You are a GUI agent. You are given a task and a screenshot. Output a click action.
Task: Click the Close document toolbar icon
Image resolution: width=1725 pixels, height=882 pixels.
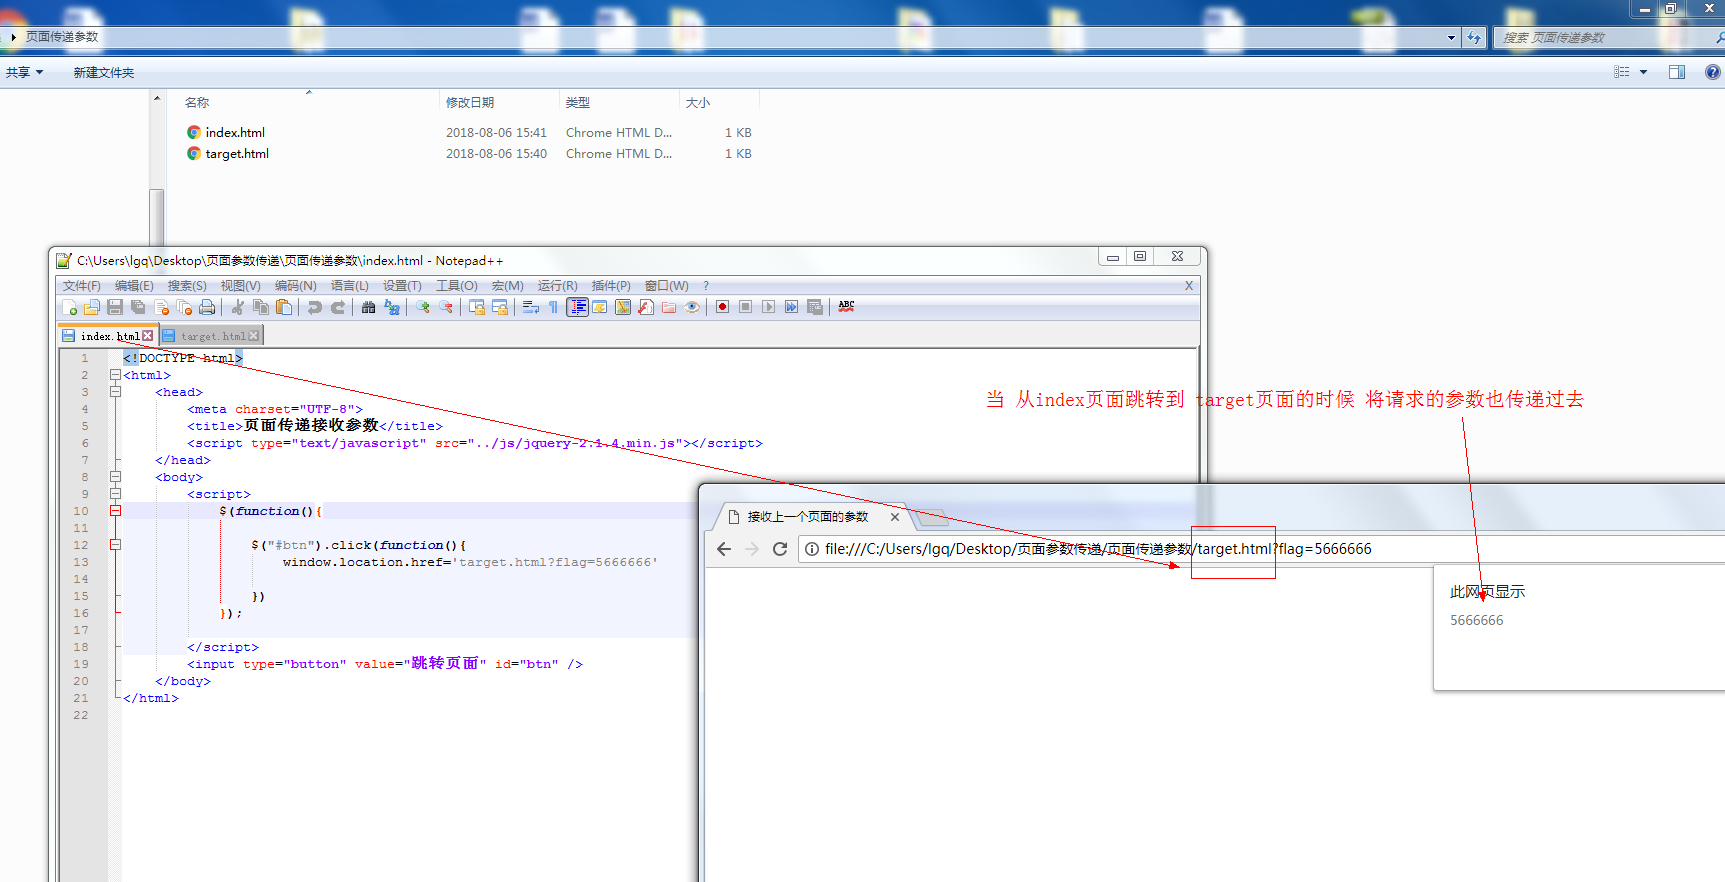[x=161, y=307]
